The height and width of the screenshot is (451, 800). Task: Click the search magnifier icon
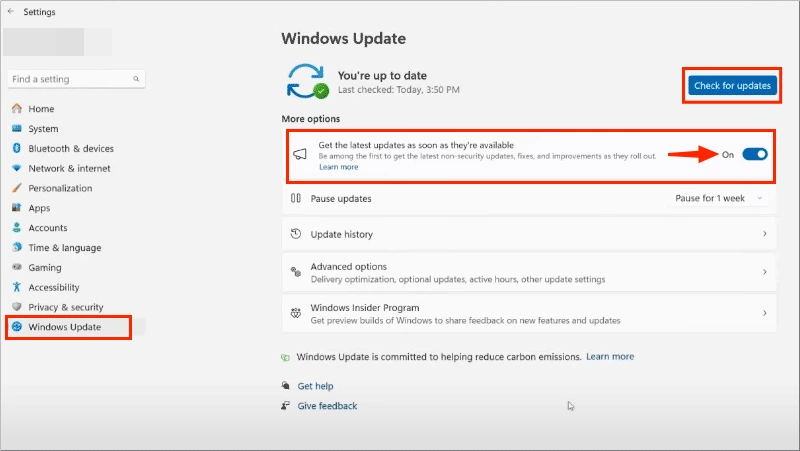136,79
